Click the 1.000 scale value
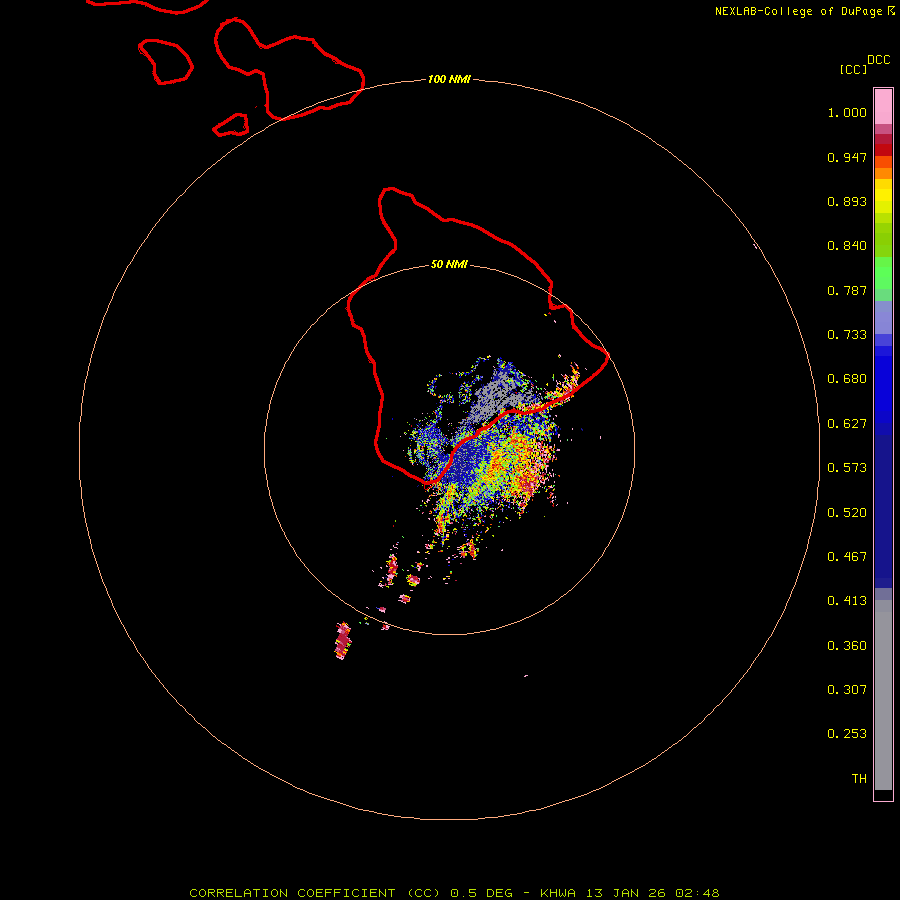 click(847, 112)
